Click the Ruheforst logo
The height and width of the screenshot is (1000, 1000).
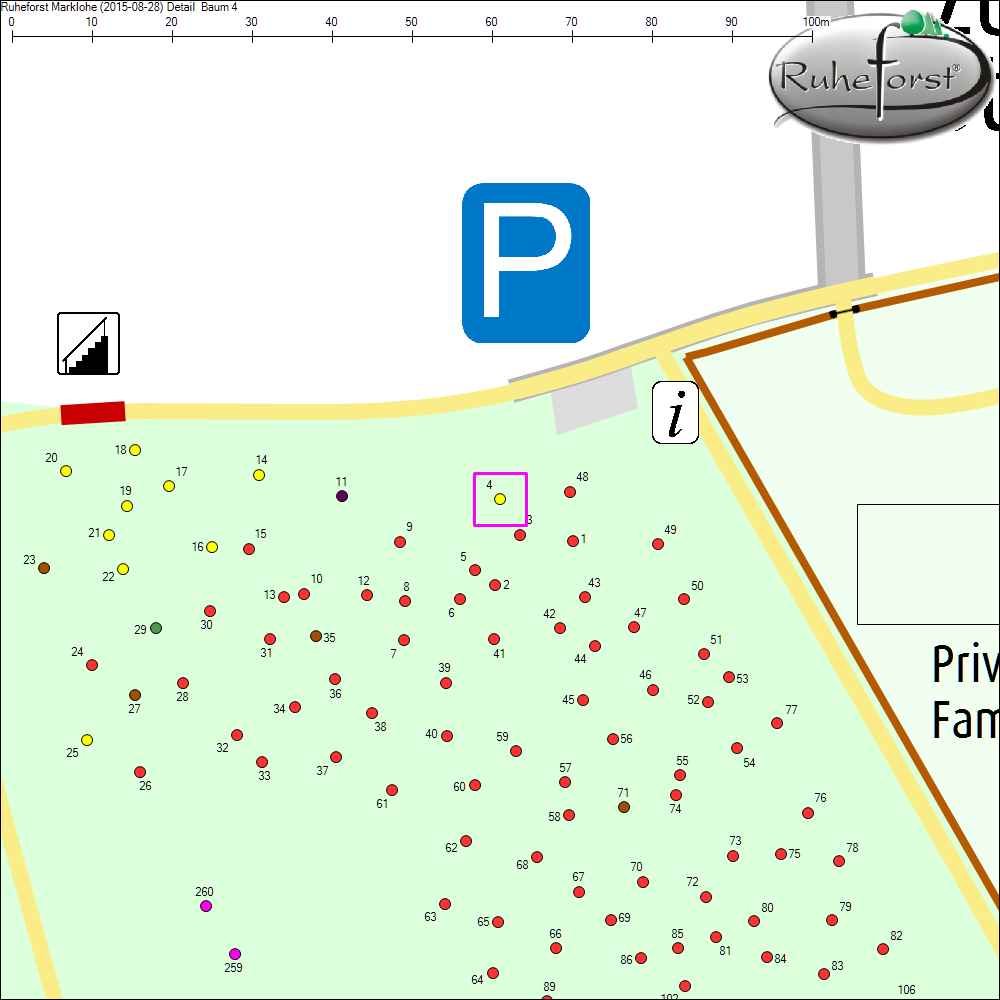click(879, 77)
